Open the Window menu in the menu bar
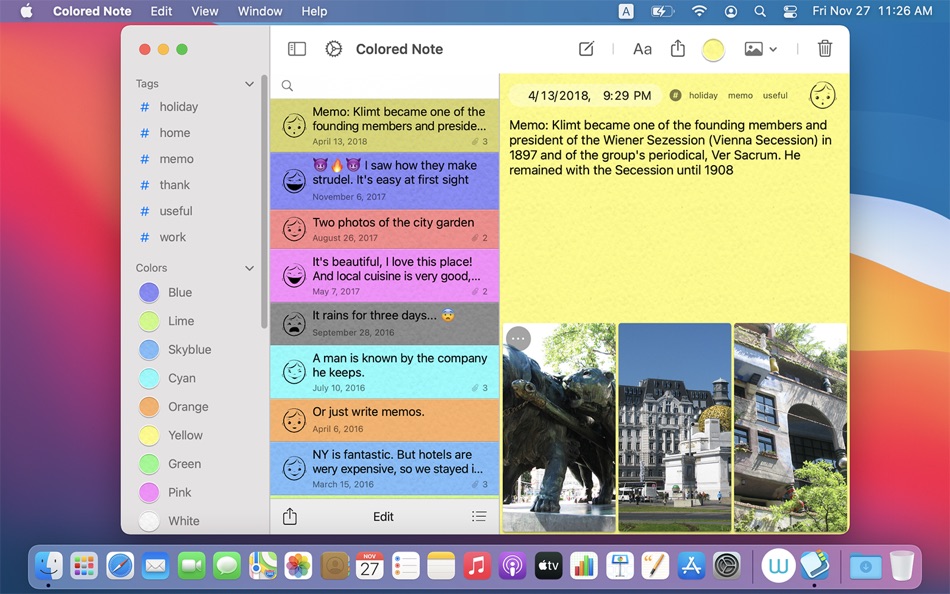The height and width of the screenshot is (594, 950). [x=259, y=11]
